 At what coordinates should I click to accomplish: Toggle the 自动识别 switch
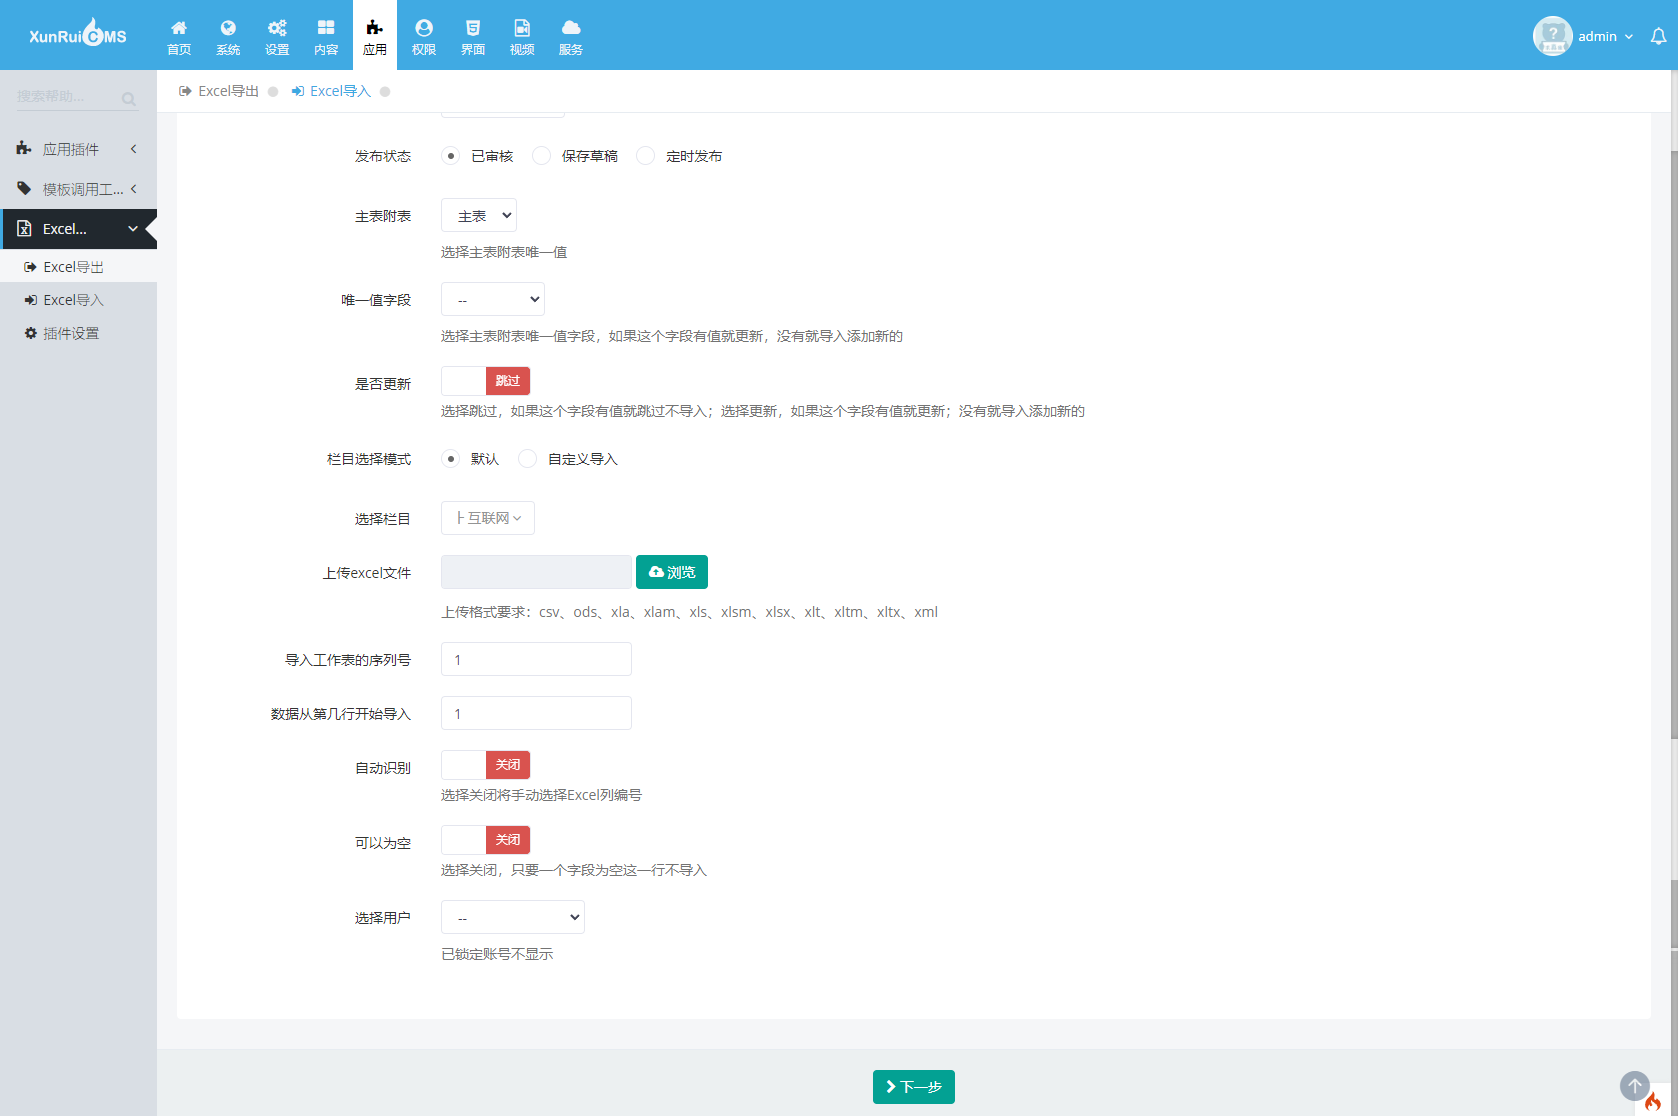pyautogui.click(x=485, y=765)
